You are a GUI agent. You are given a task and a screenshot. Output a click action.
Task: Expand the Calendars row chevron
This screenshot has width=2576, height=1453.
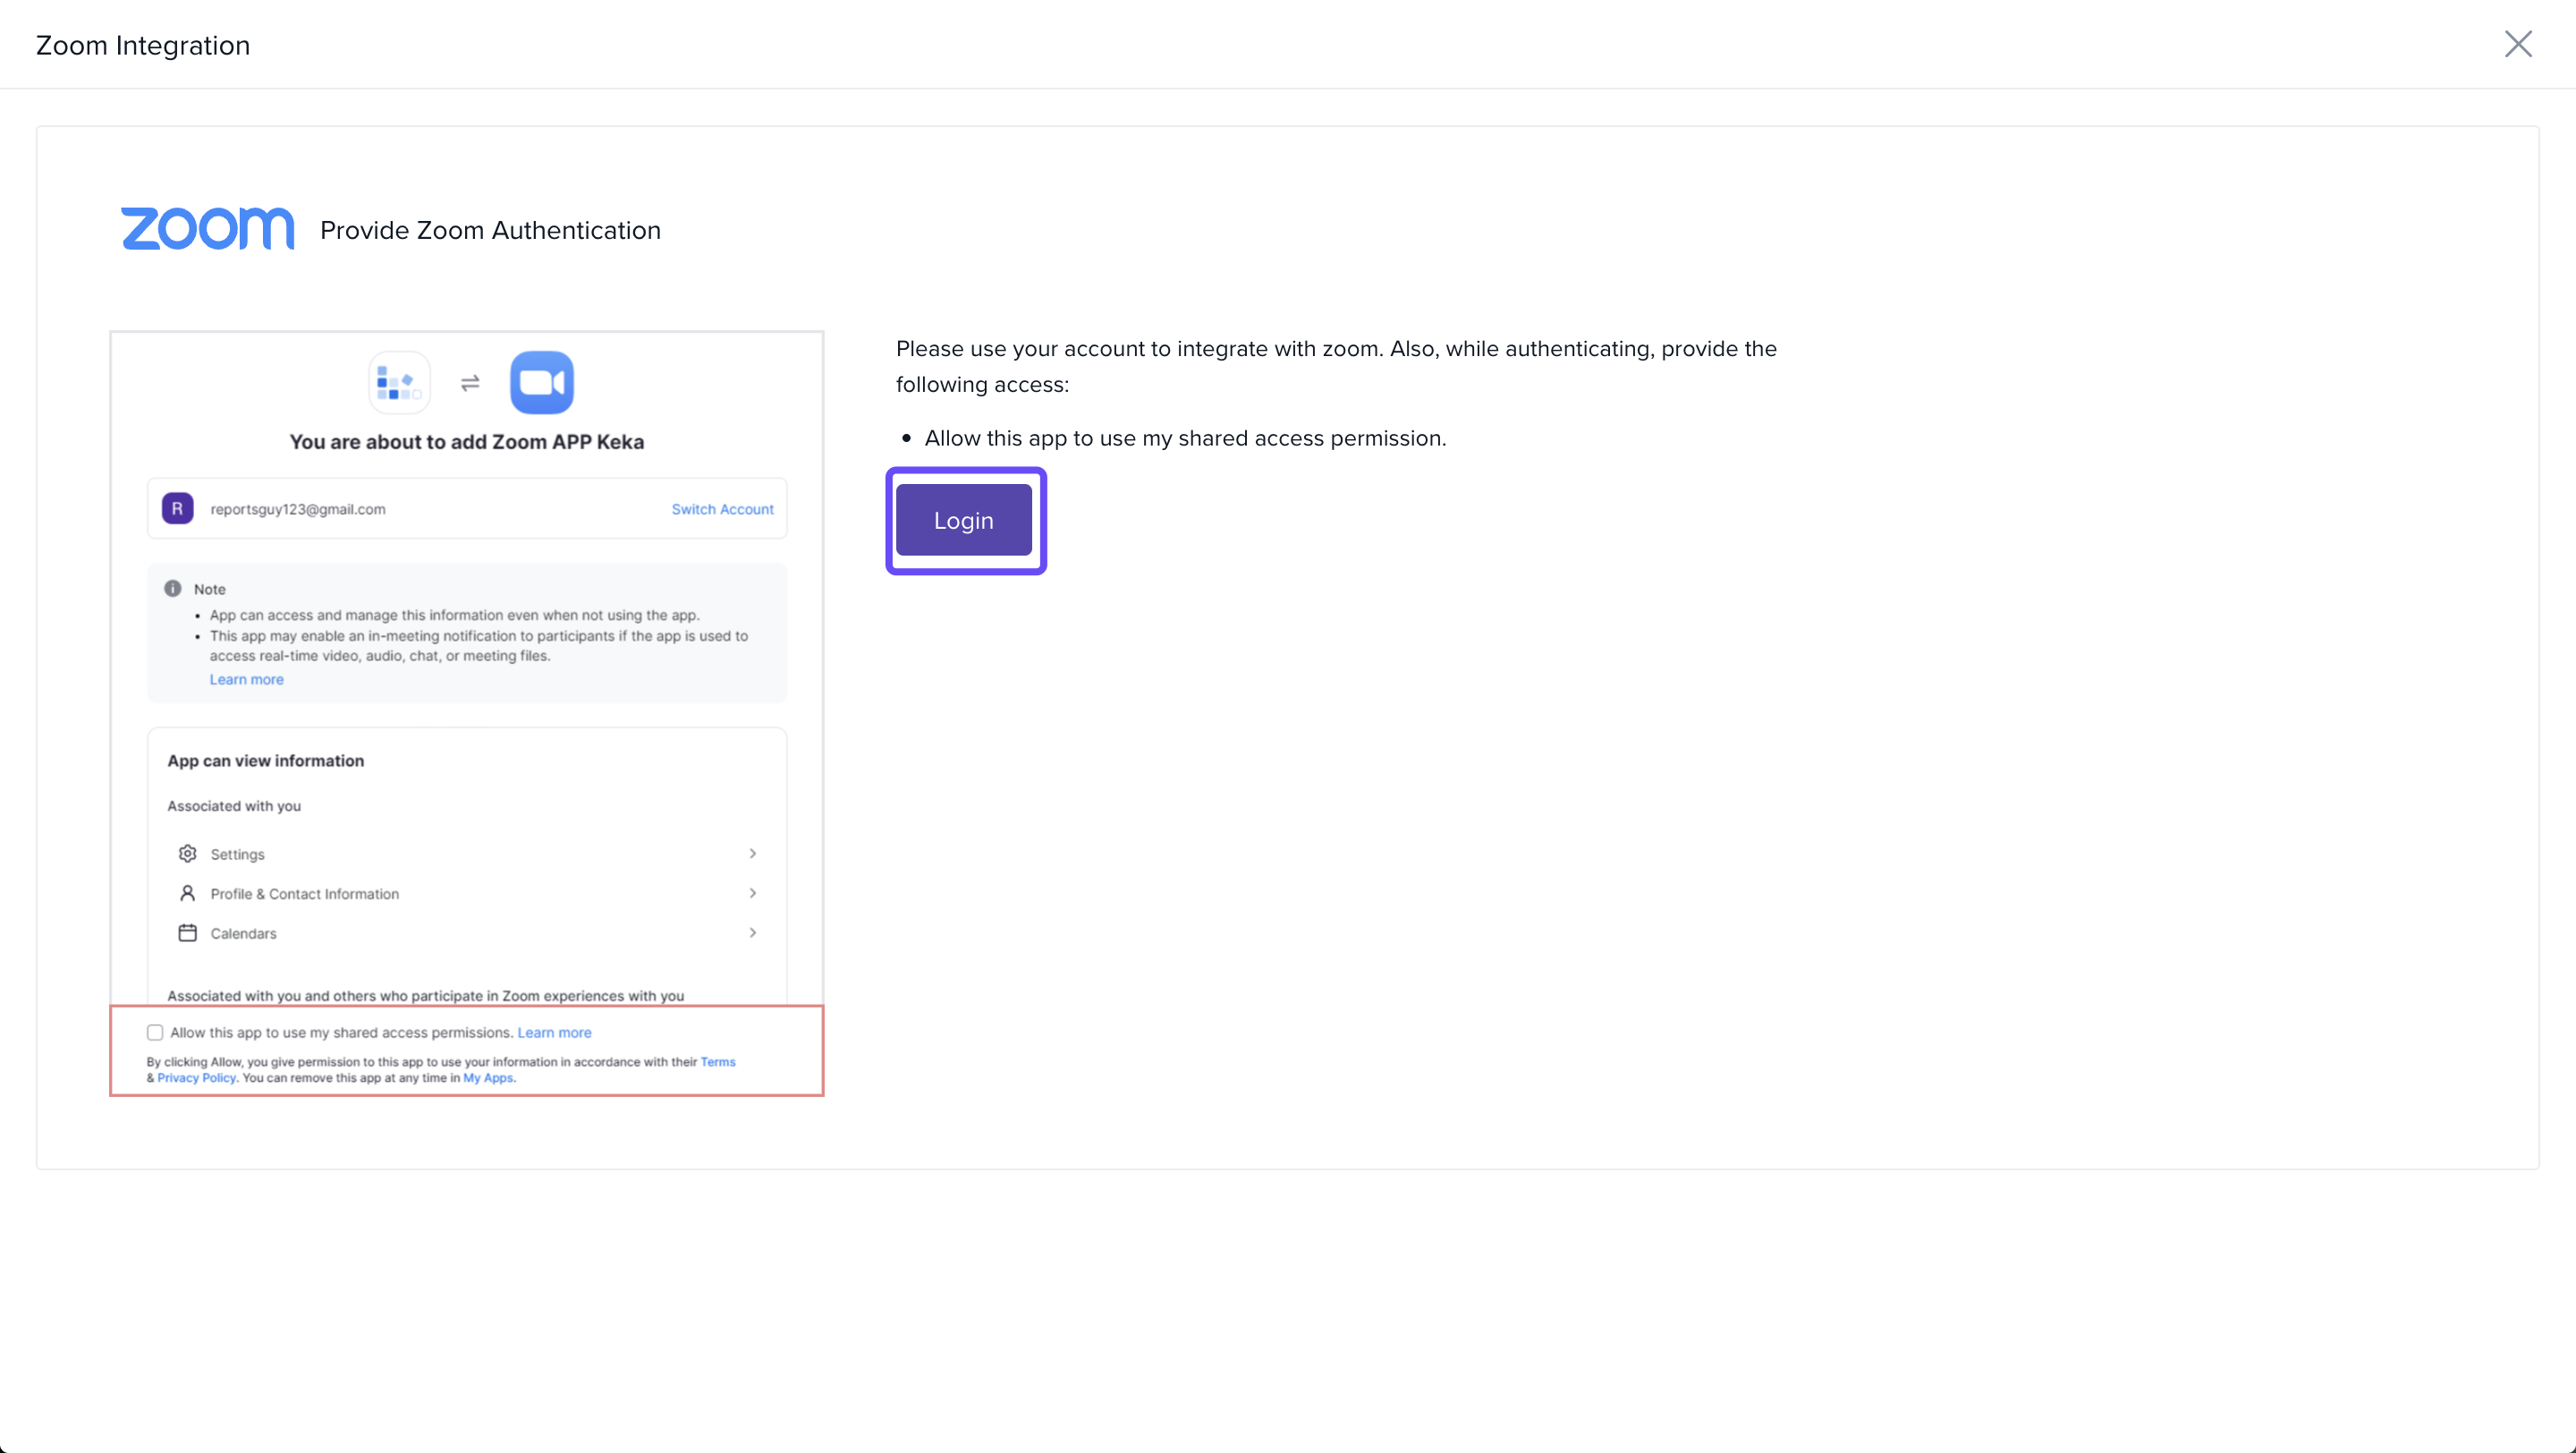click(x=753, y=933)
